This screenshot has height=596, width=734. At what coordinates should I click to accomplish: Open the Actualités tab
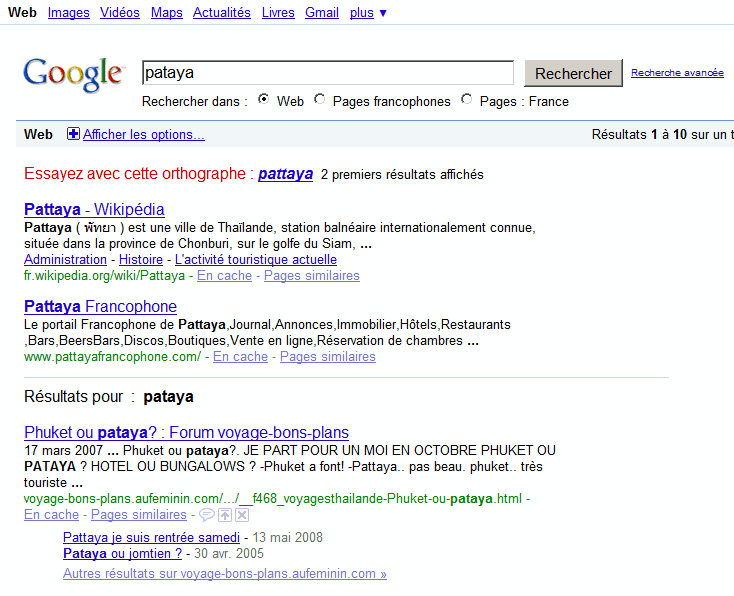point(222,13)
